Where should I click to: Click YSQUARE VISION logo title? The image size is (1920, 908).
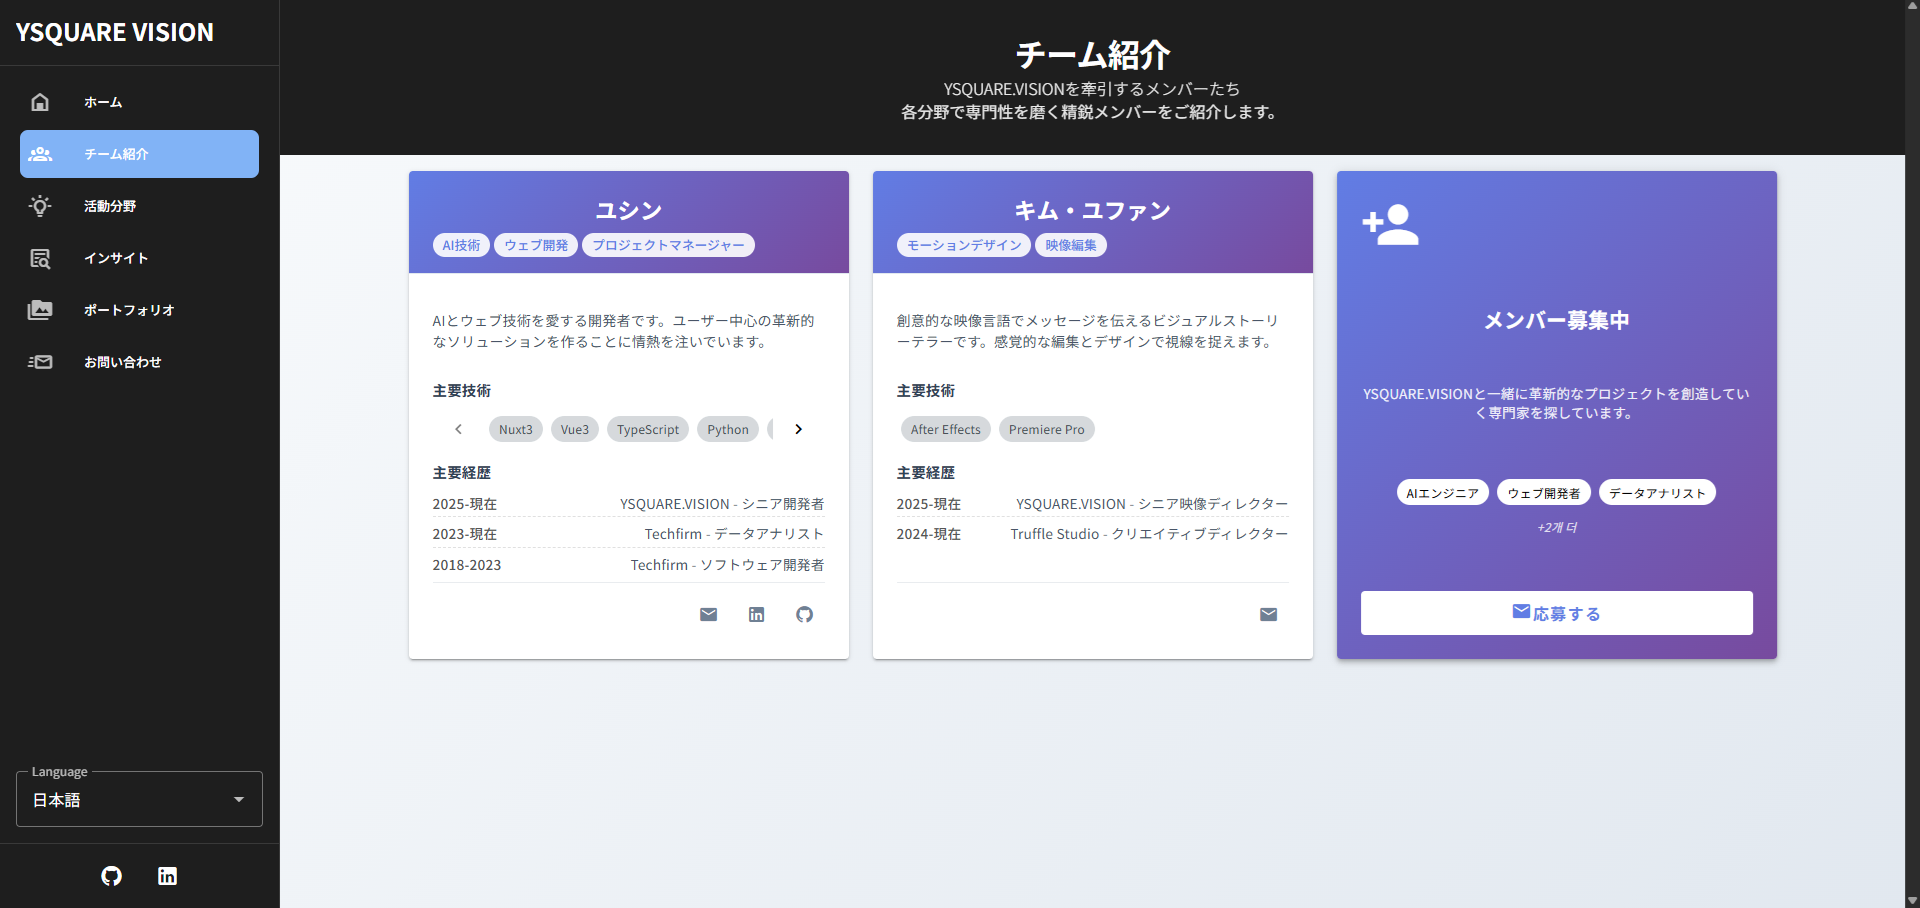click(115, 32)
